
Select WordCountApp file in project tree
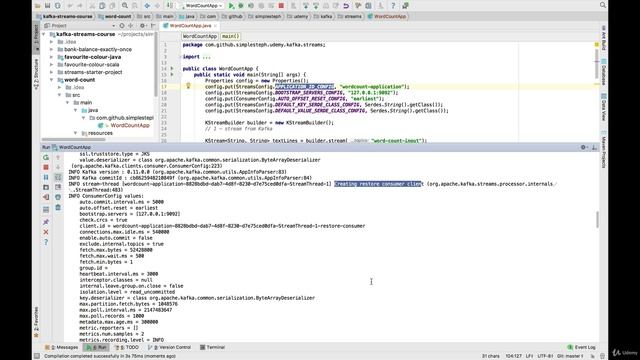tap(129, 126)
